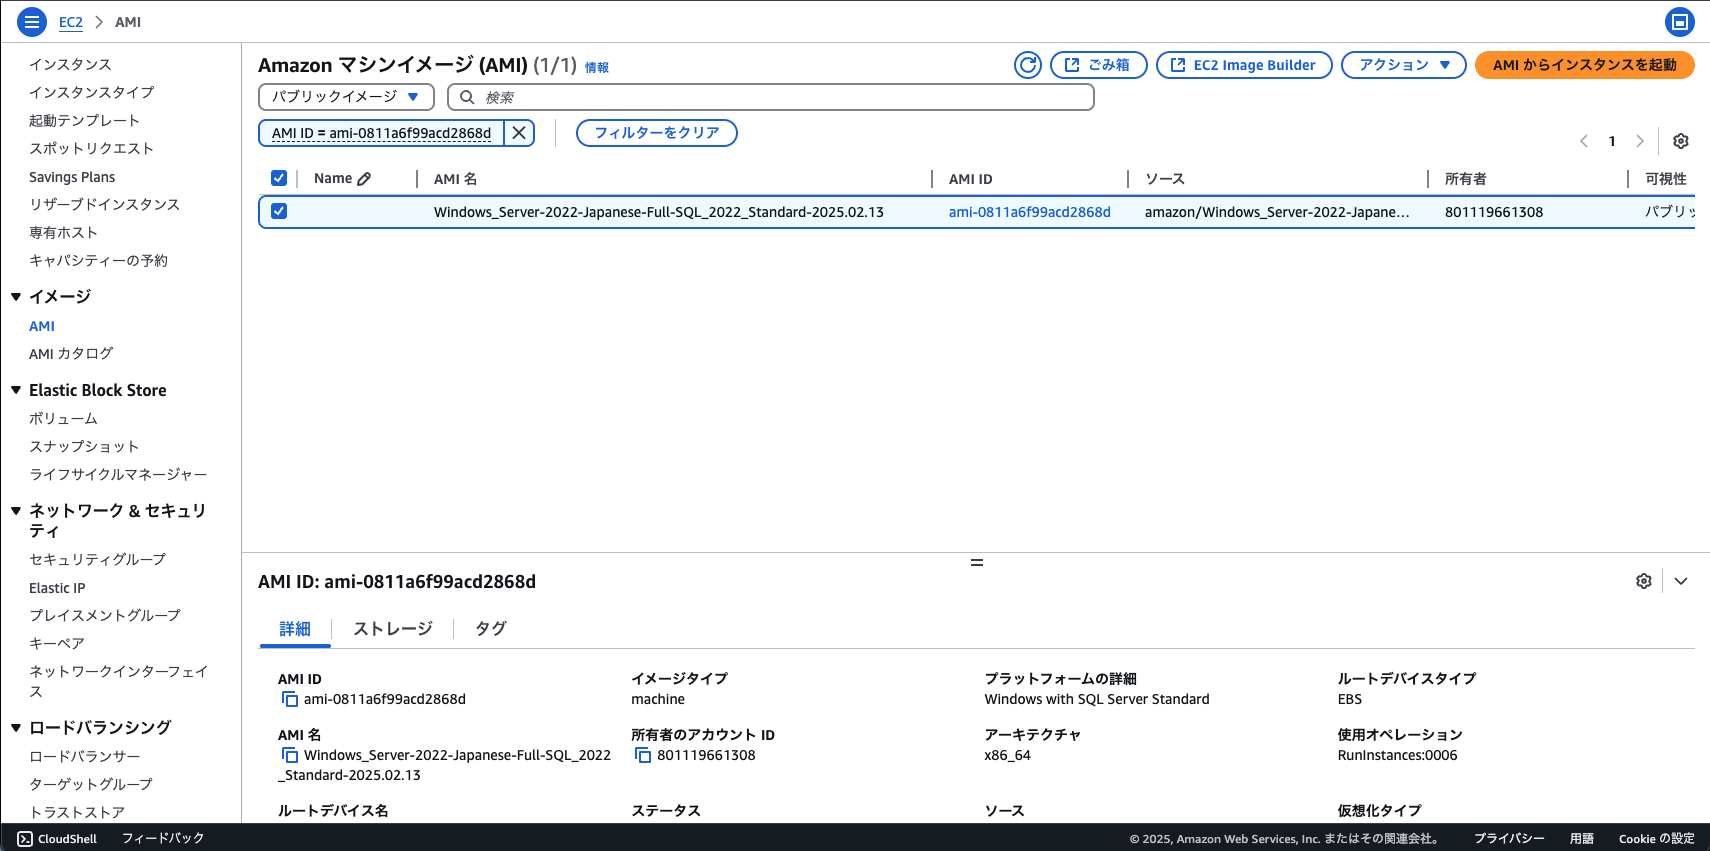The height and width of the screenshot is (851, 1710).
Task: Open 専有ホスト in sidebar
Action: pos(64,232)
